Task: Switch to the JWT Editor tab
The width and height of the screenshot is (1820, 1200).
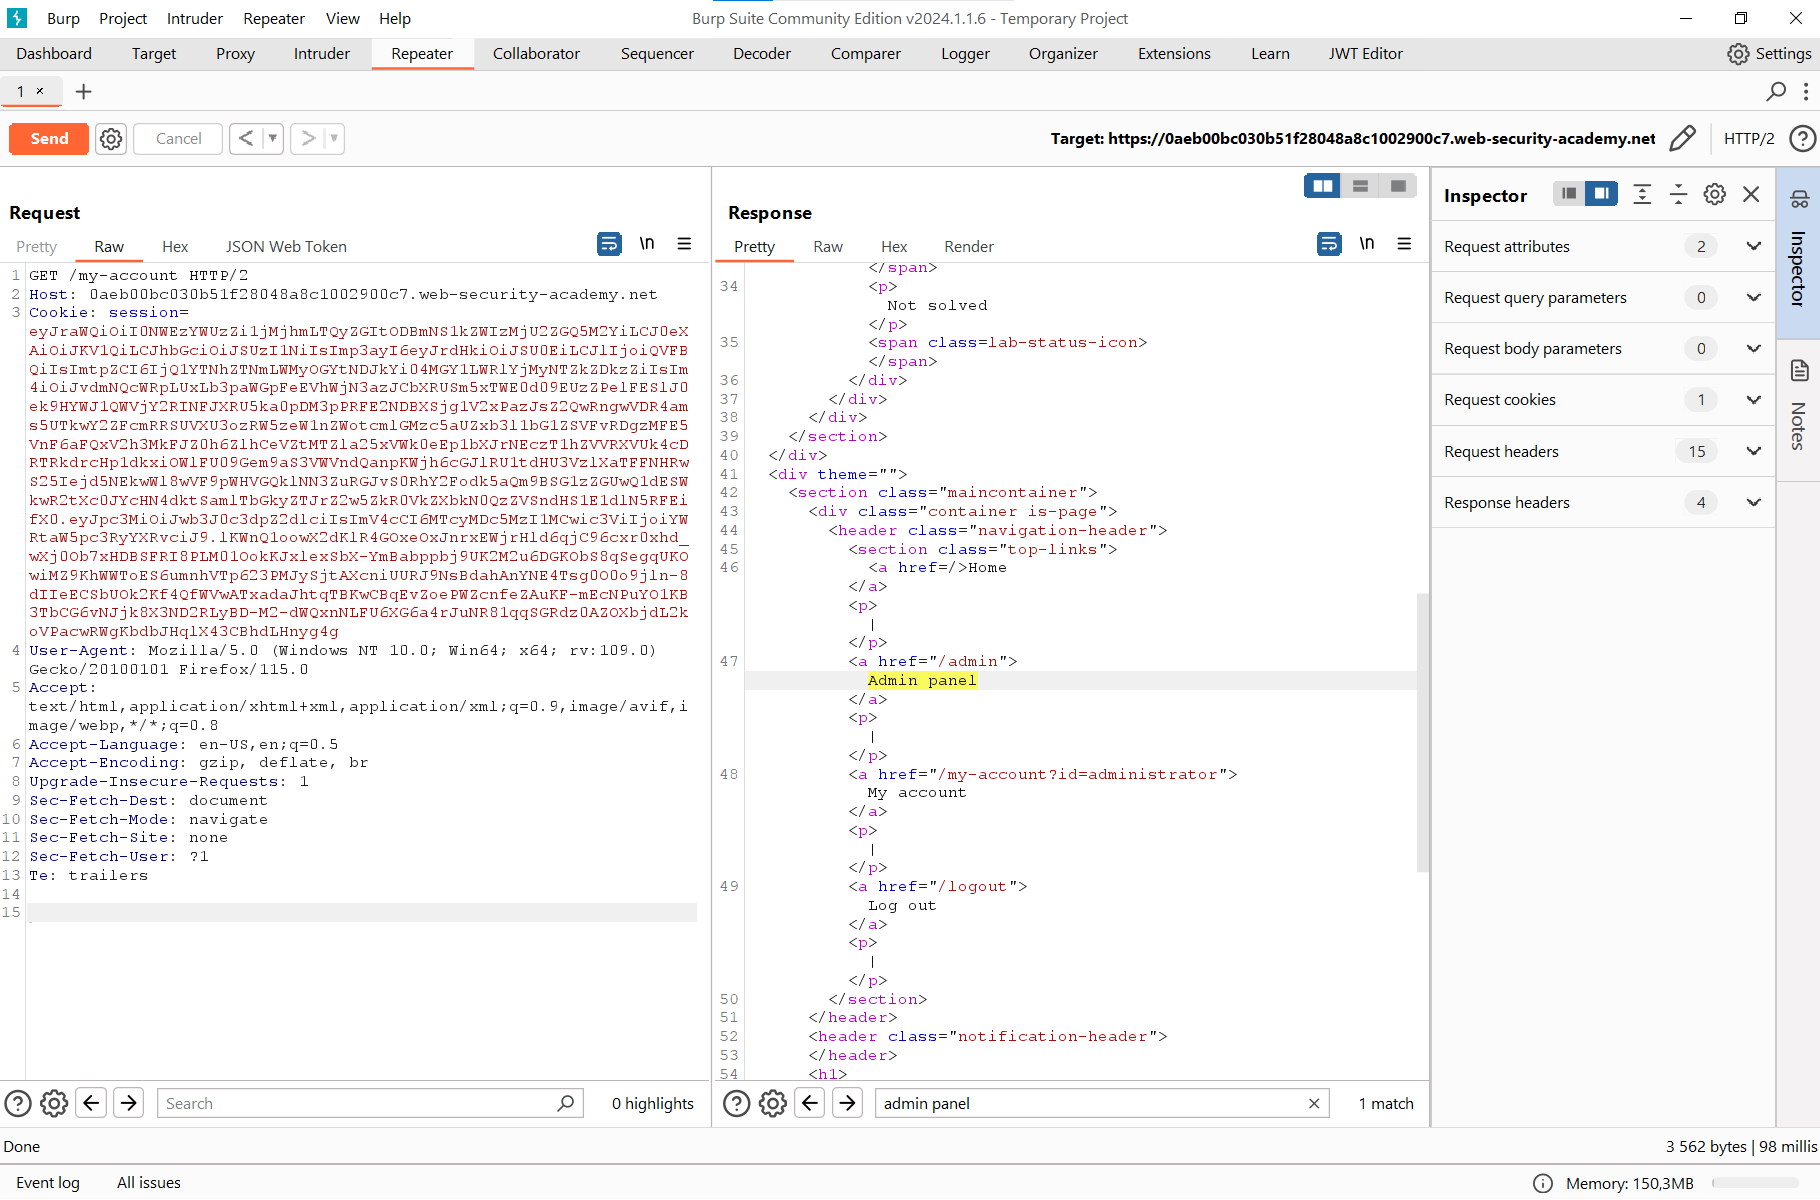Action: [1366, 54]
